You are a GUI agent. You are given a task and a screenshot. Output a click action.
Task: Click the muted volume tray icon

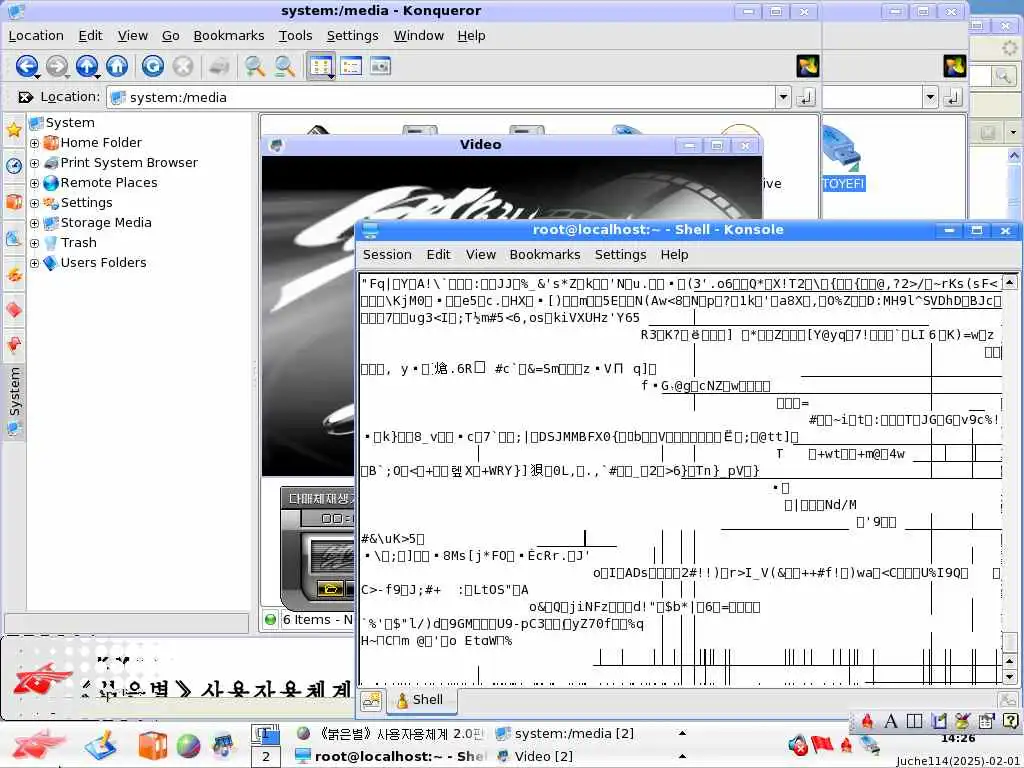click(798, 744)
